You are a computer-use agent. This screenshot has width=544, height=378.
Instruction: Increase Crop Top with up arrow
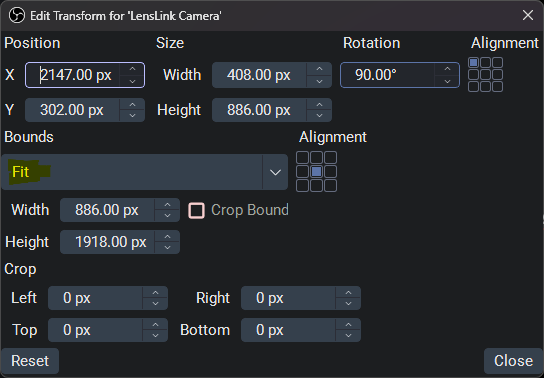[x=155, y=324]
